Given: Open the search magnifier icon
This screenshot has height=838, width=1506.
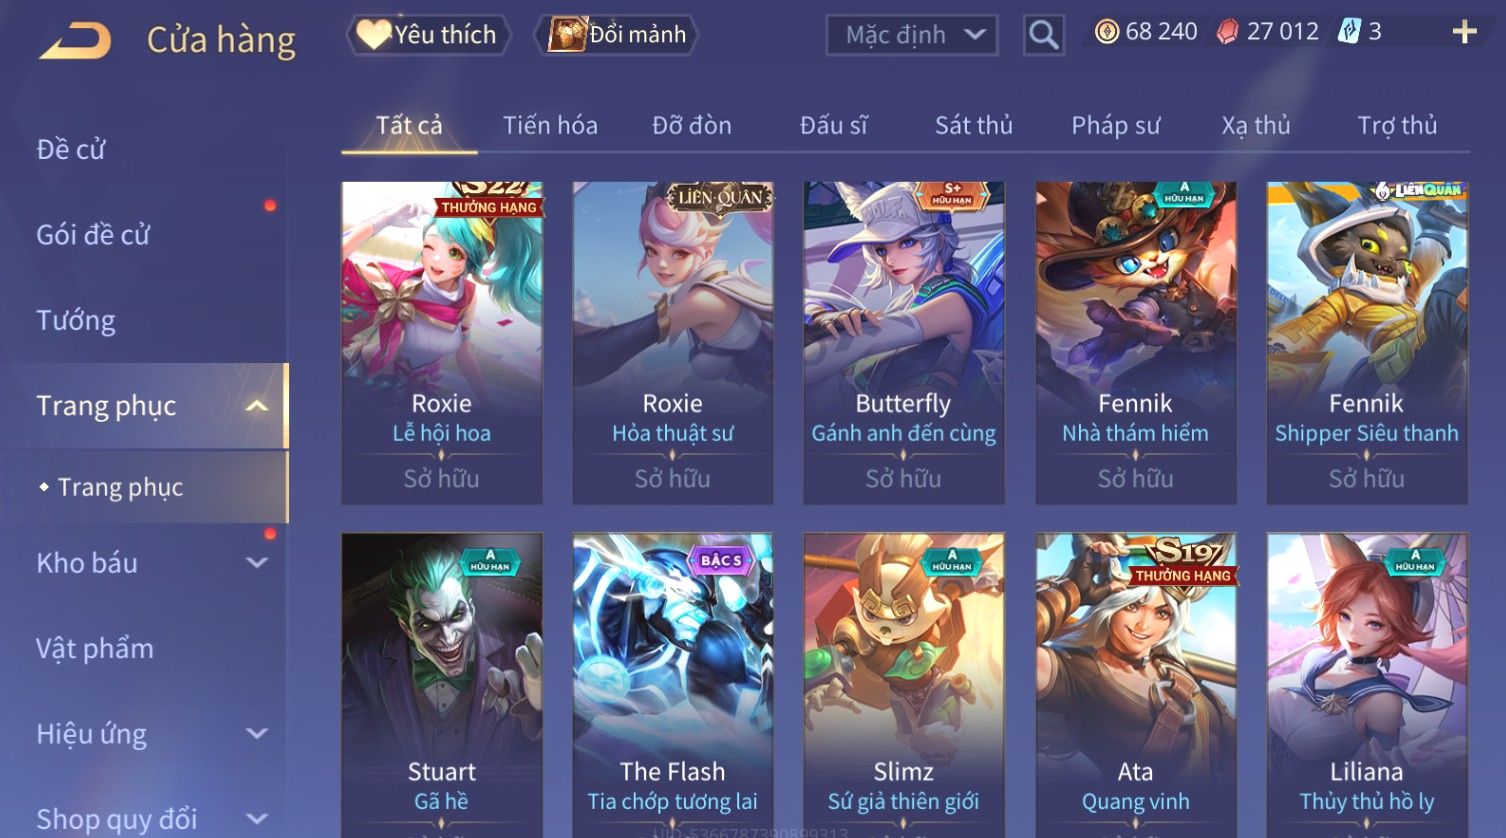Looking at the screenshot, I should pos(1043,35).
